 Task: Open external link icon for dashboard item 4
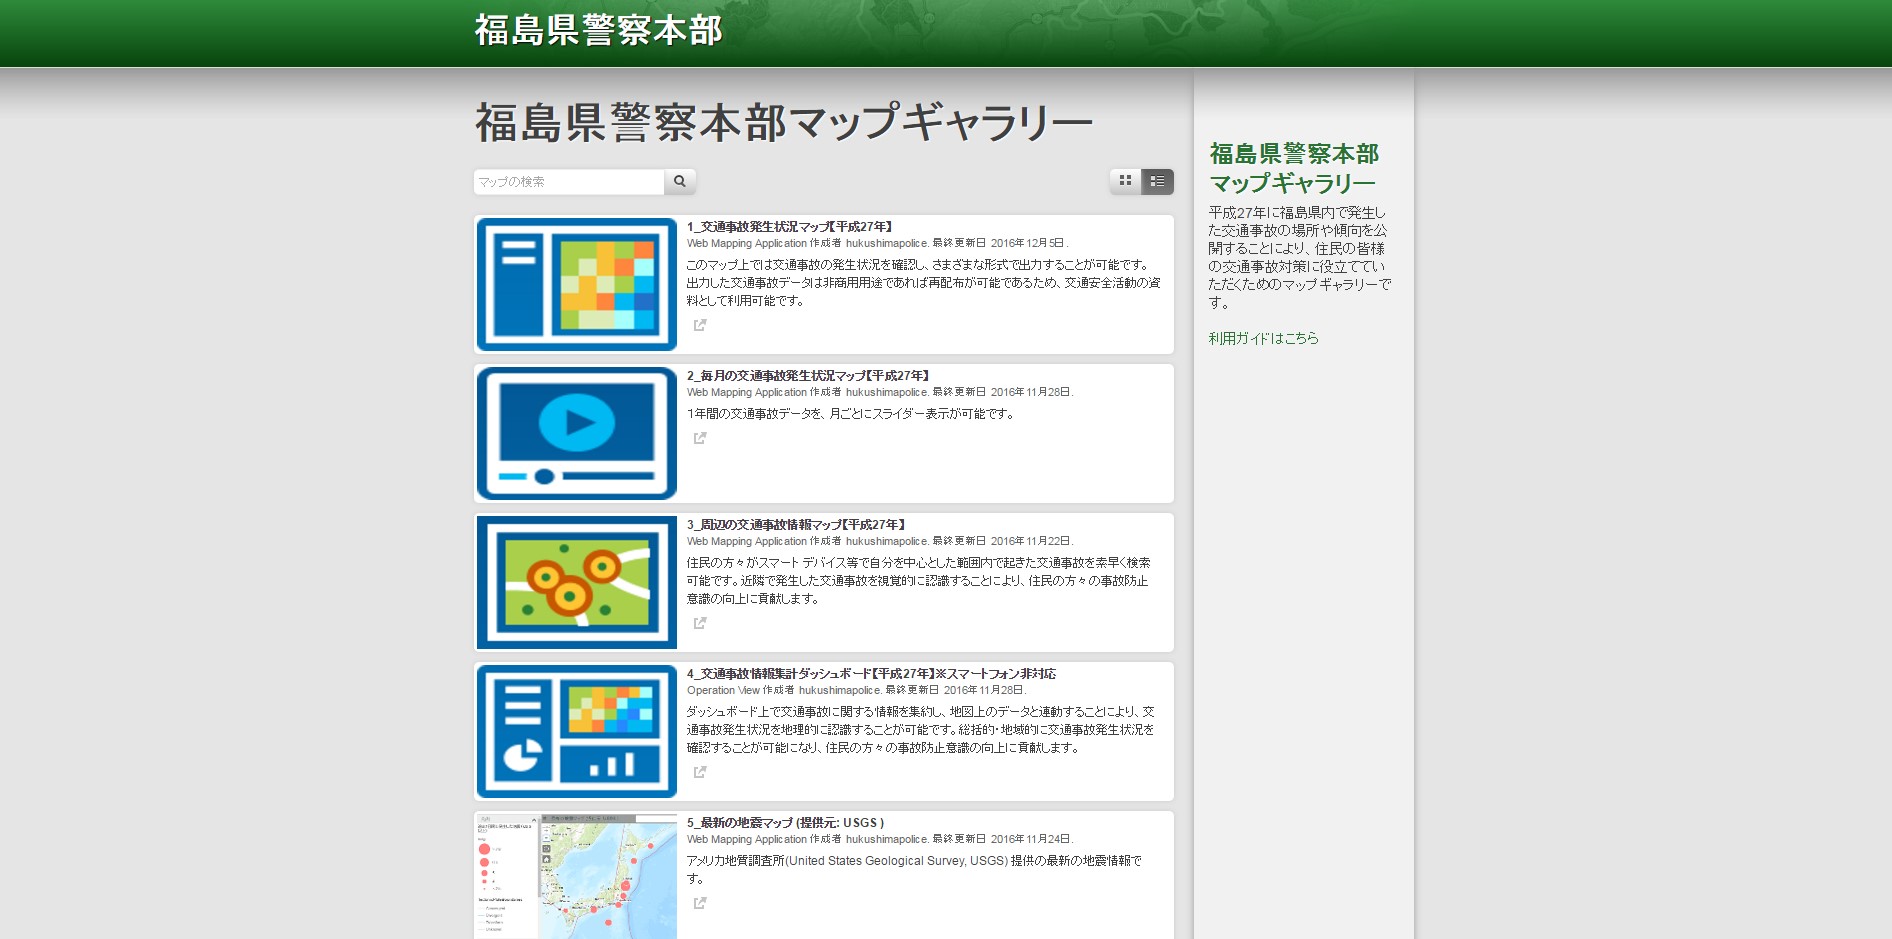point(700,772)
